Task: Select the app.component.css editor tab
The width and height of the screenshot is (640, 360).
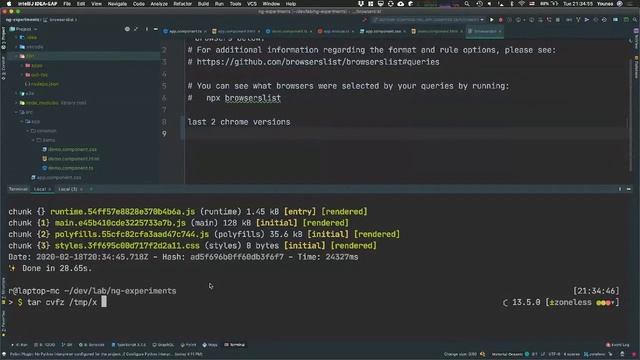Action: point(383,31)
